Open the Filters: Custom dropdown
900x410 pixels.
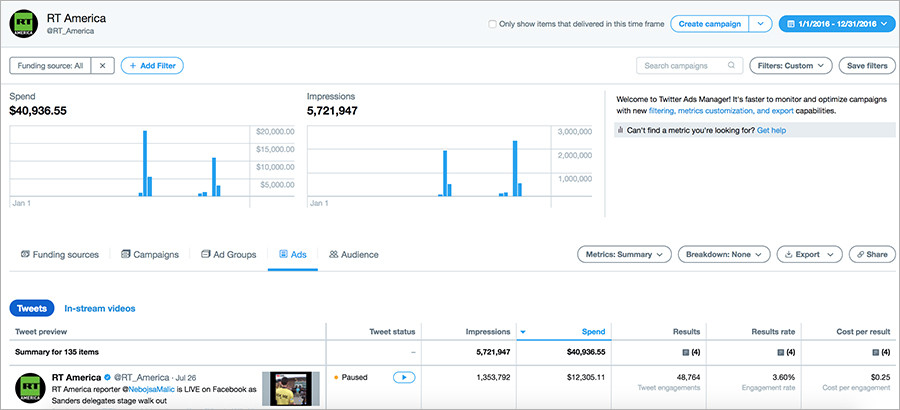pos(790,65)
